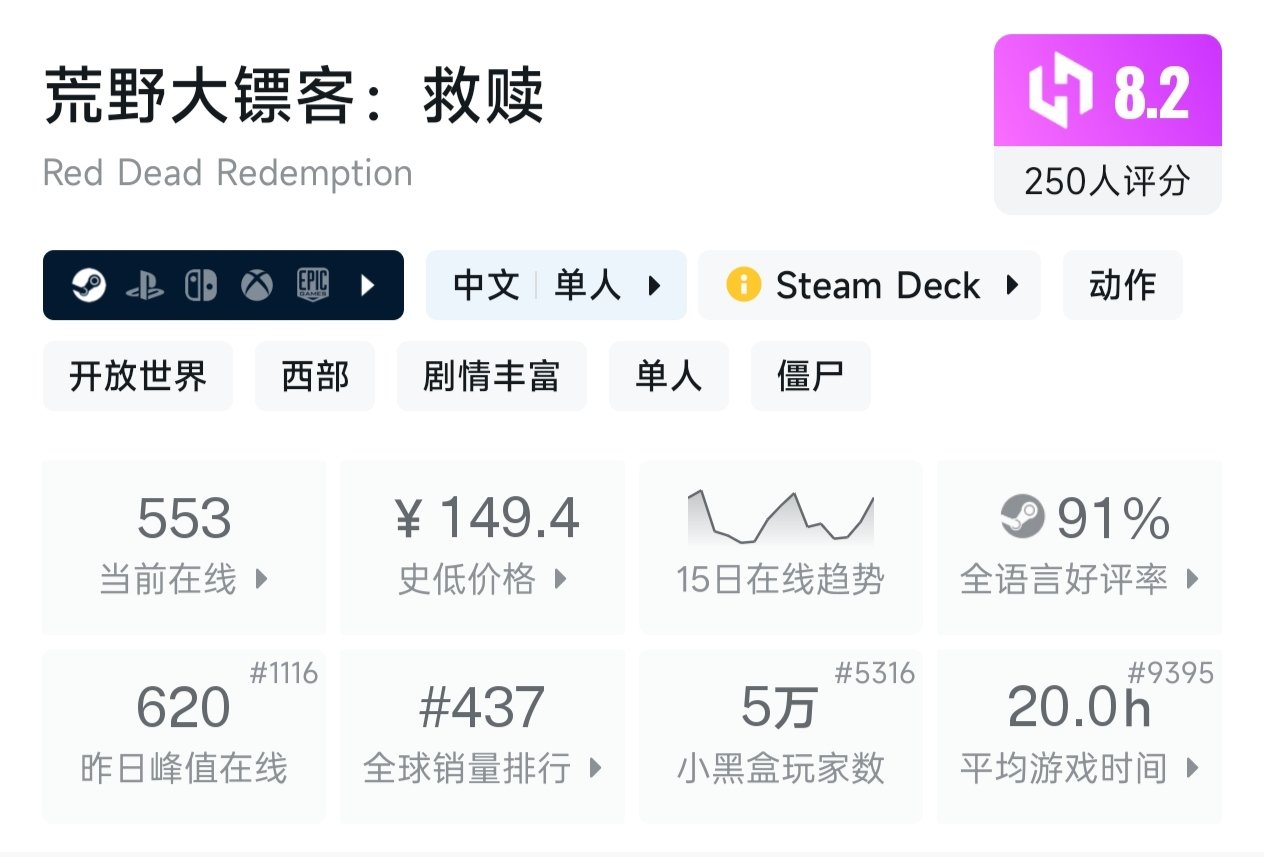The height and width of the screenshot is (857, 1264).
Task: Click the Nintendo Switch platform icon
Action: point(200,286)
